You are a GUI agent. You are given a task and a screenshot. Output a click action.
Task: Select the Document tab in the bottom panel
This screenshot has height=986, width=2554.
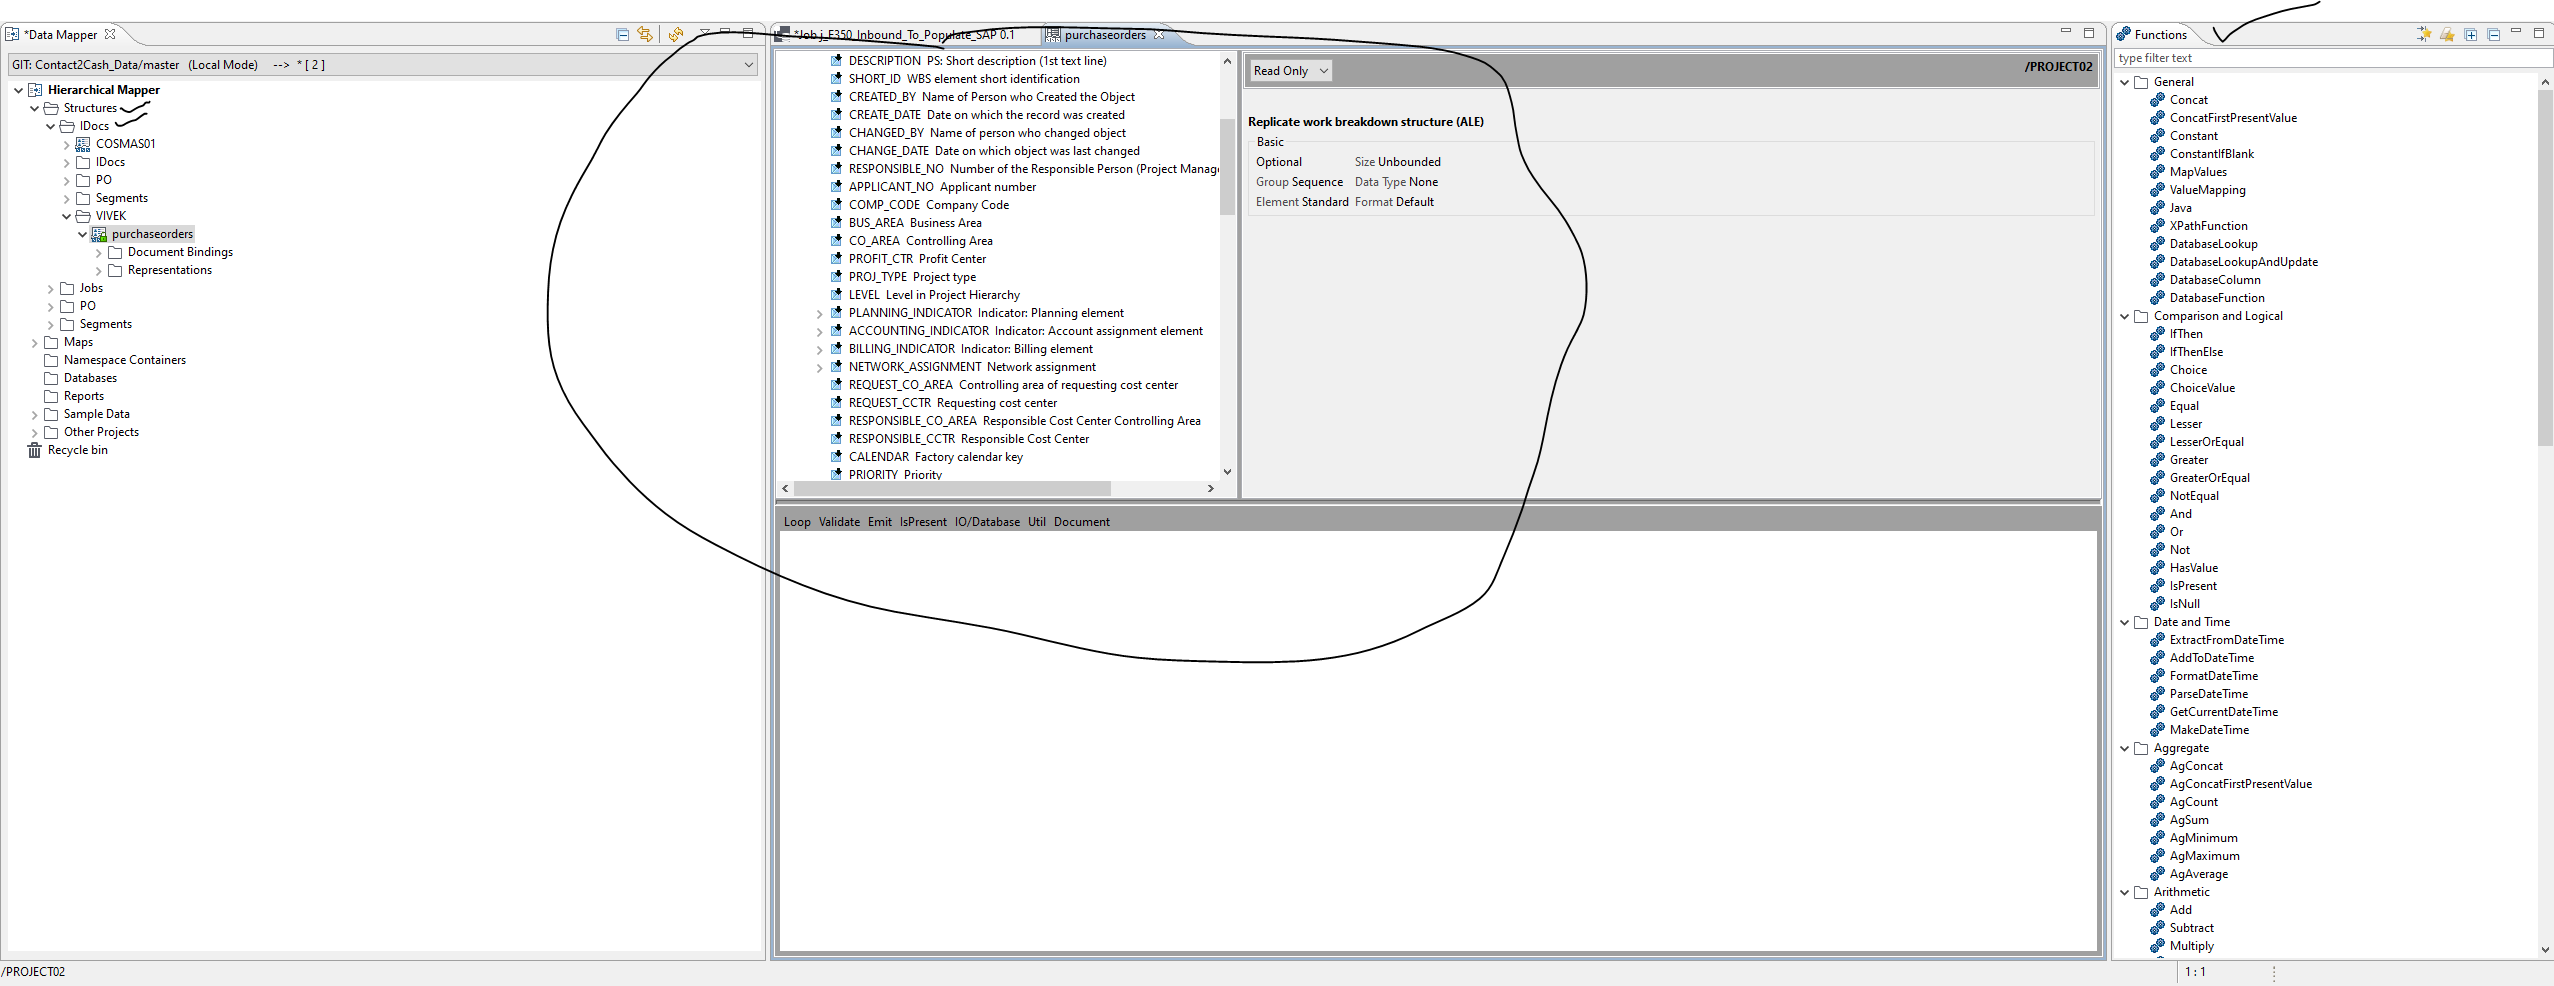1081,521
